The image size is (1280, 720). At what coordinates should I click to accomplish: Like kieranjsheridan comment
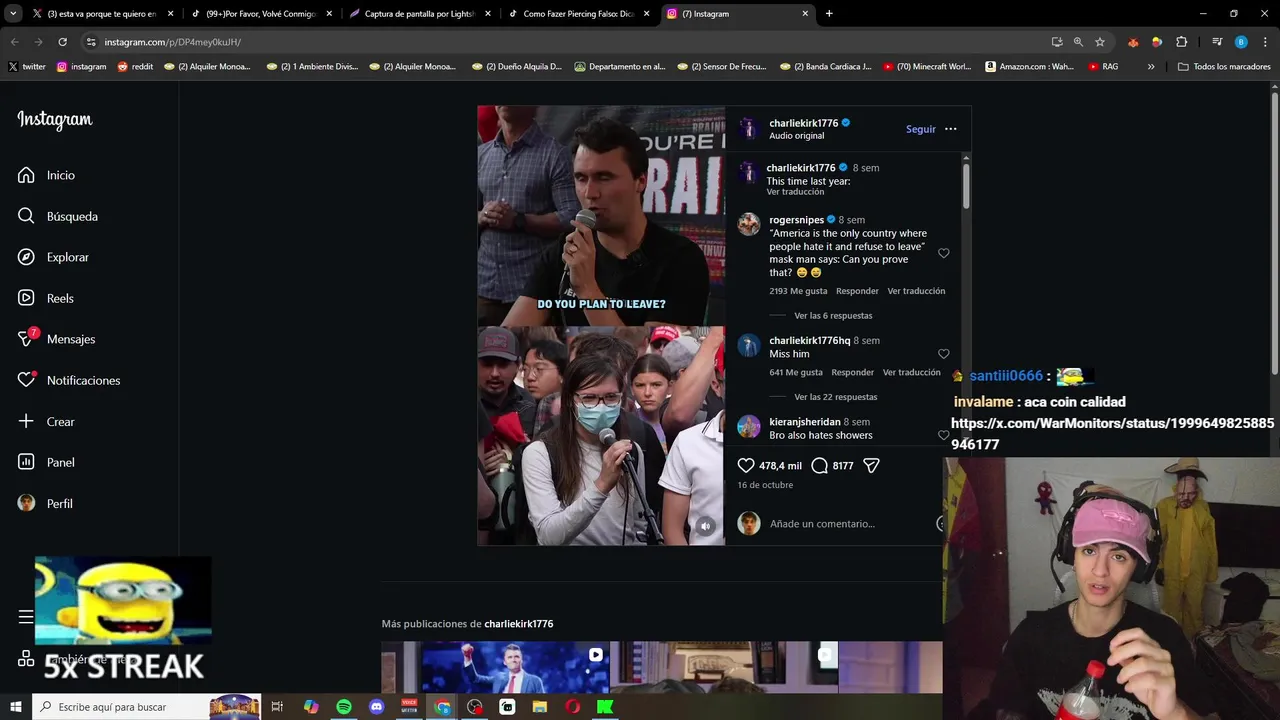pyautogui.click(x=943, y=435)
